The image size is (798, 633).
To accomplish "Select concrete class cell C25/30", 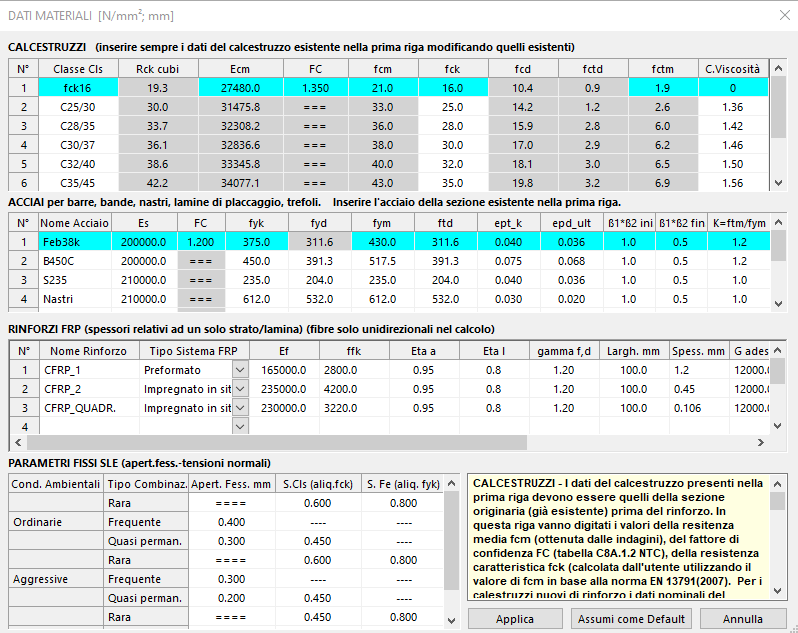I will [78, 107].
